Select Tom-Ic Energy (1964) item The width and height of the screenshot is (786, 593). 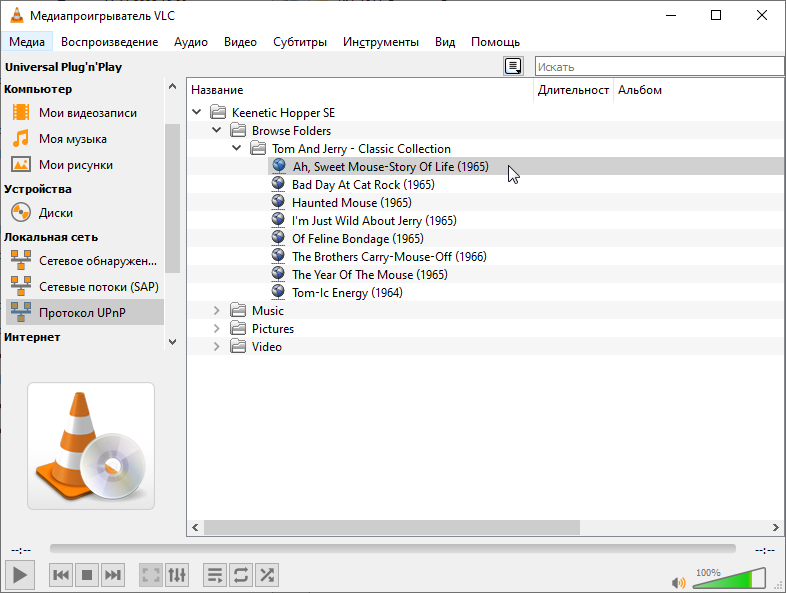click(347, 293)
